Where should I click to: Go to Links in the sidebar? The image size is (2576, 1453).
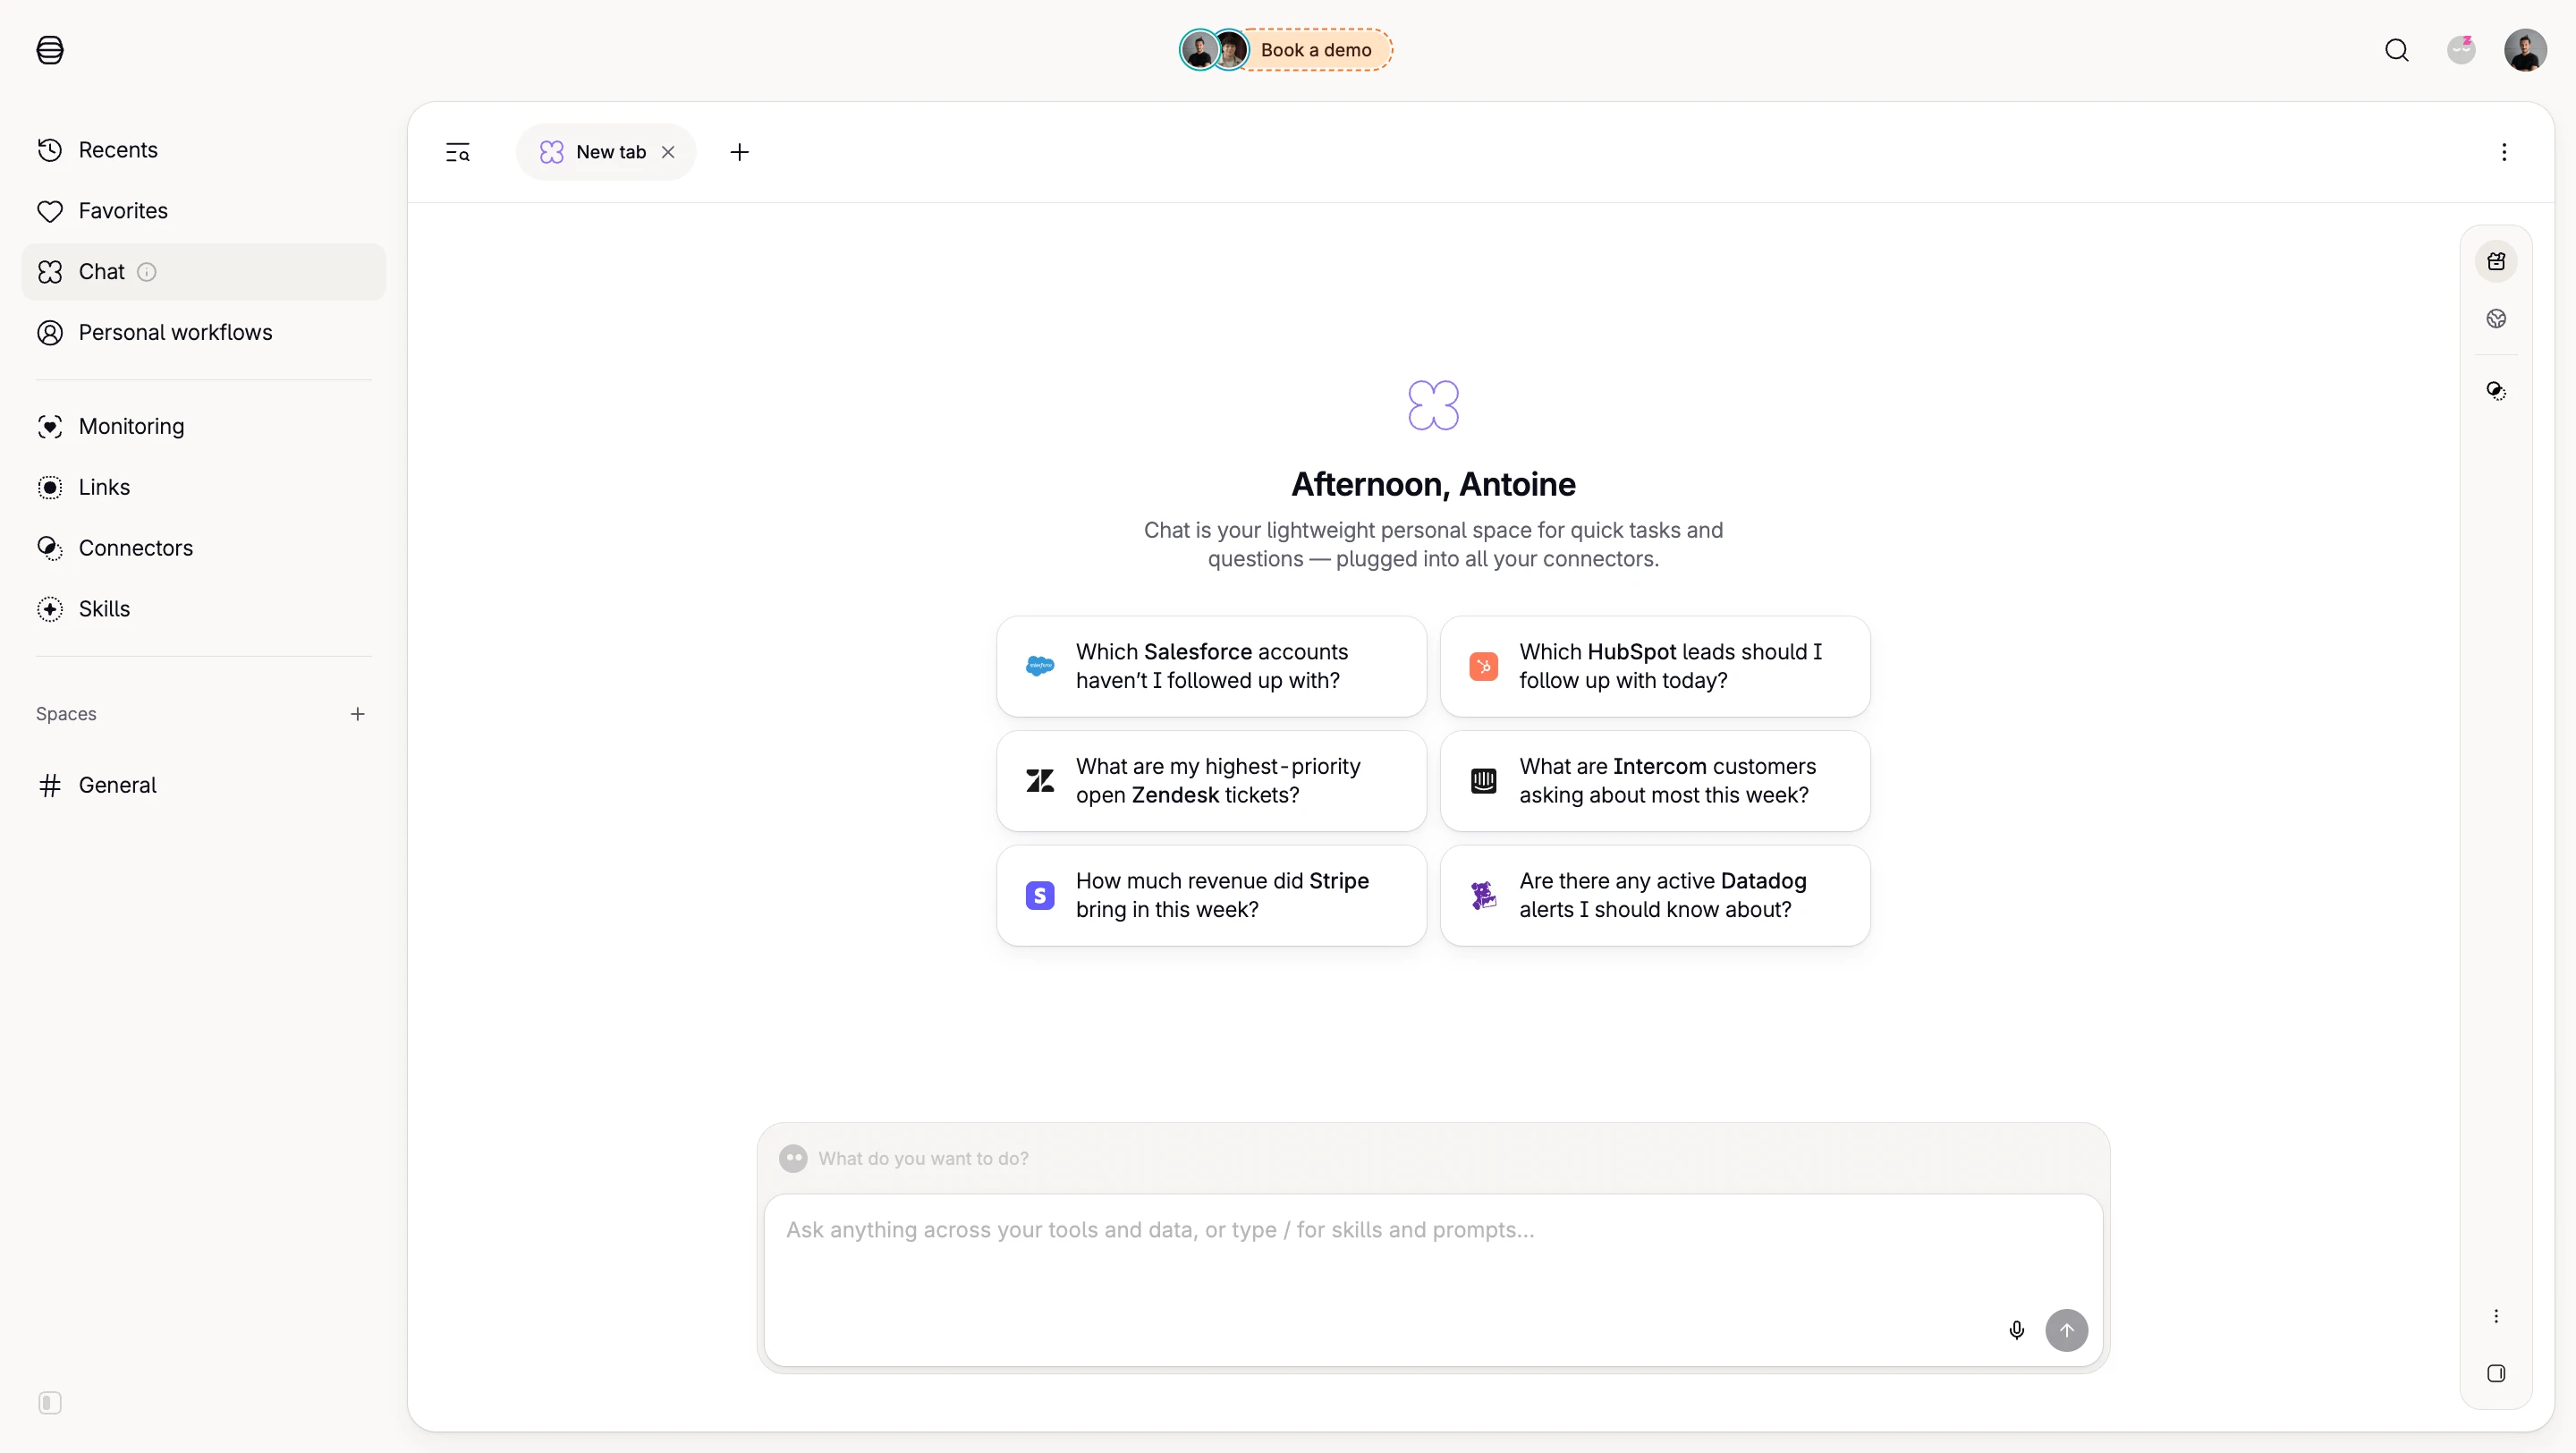pos(203,488)
